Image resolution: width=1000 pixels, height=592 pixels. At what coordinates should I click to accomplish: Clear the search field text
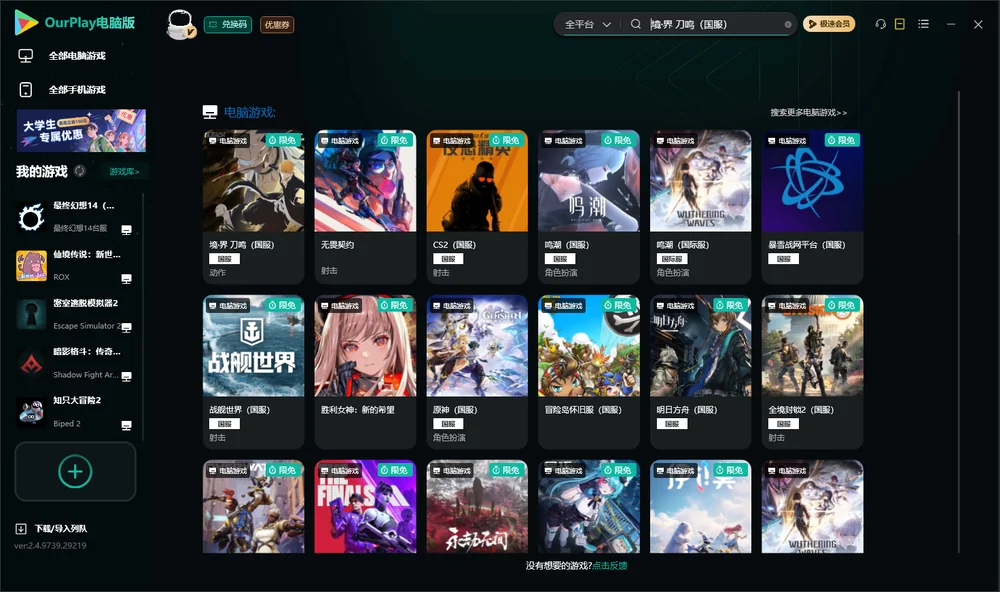[x=788, y=24]
